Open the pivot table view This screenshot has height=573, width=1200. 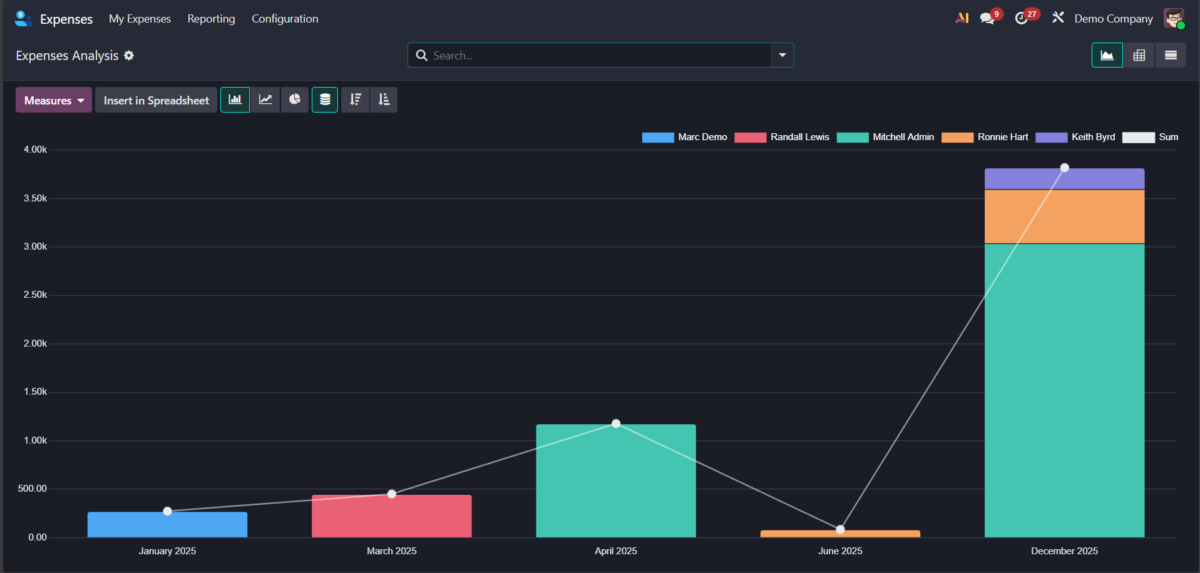coord(1139,56)
